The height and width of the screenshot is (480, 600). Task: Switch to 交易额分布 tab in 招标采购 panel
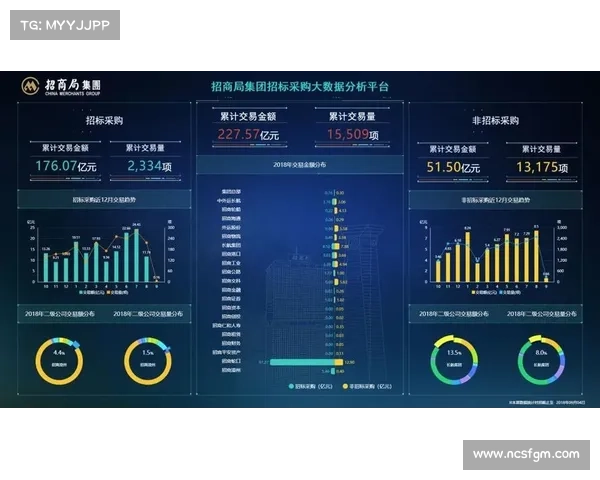60,314
